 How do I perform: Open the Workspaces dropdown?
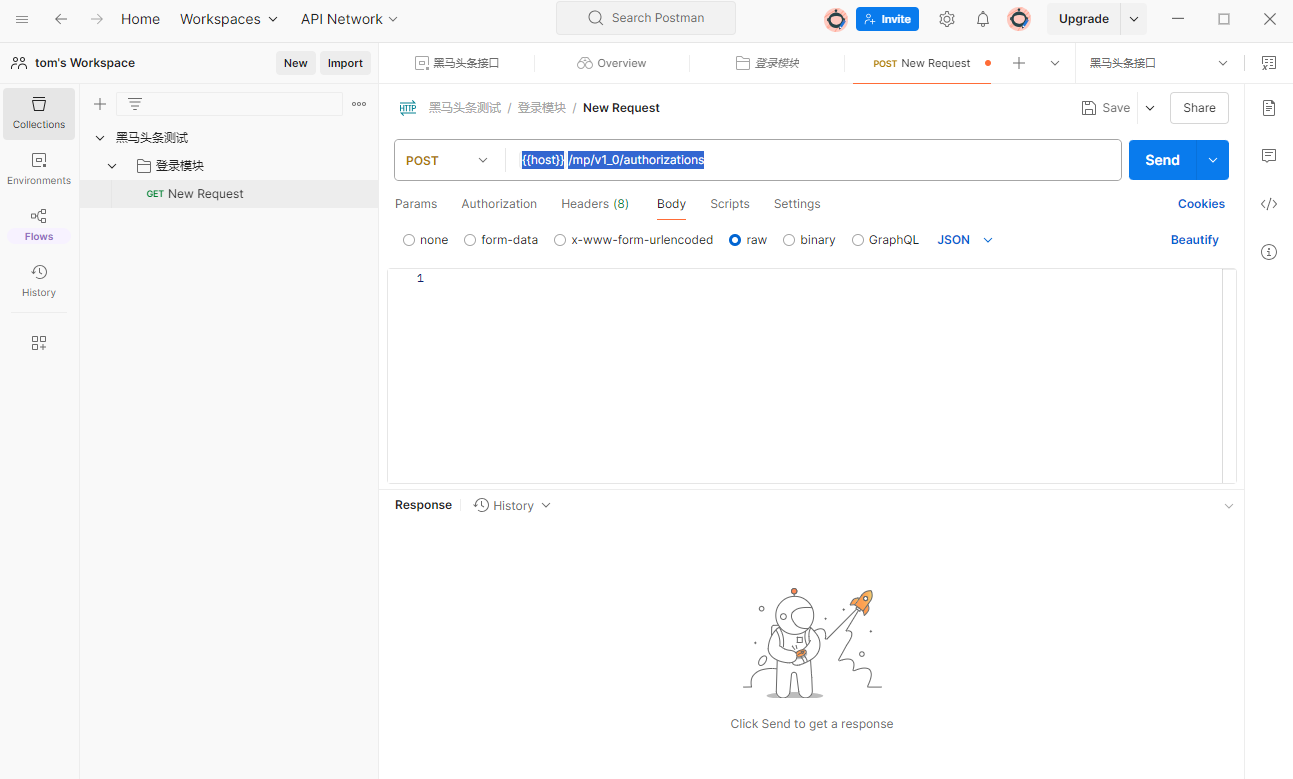coord(229,19)
